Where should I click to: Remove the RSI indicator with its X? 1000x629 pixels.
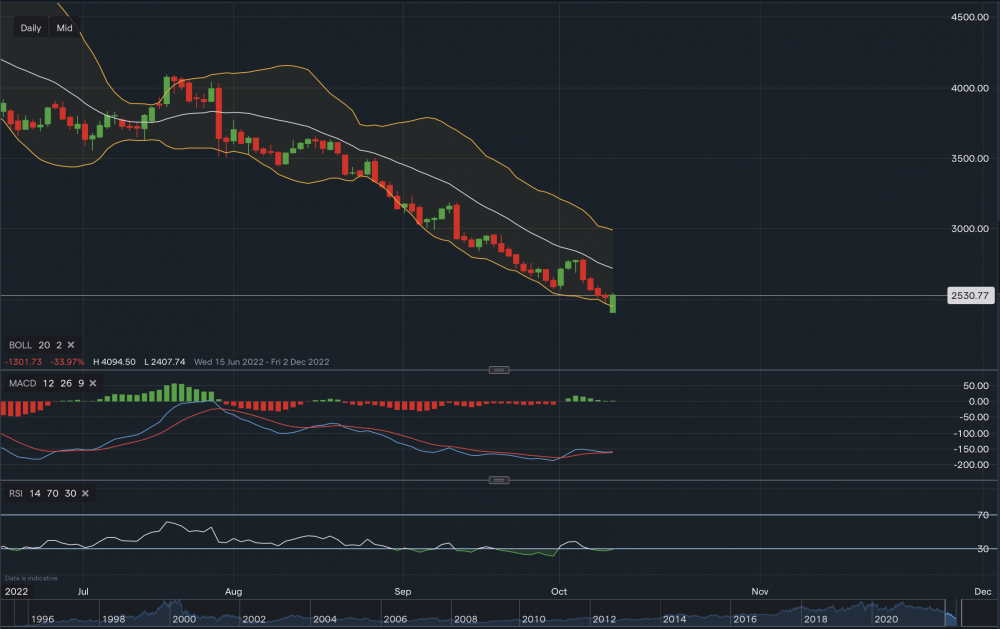tap(85, 493)
